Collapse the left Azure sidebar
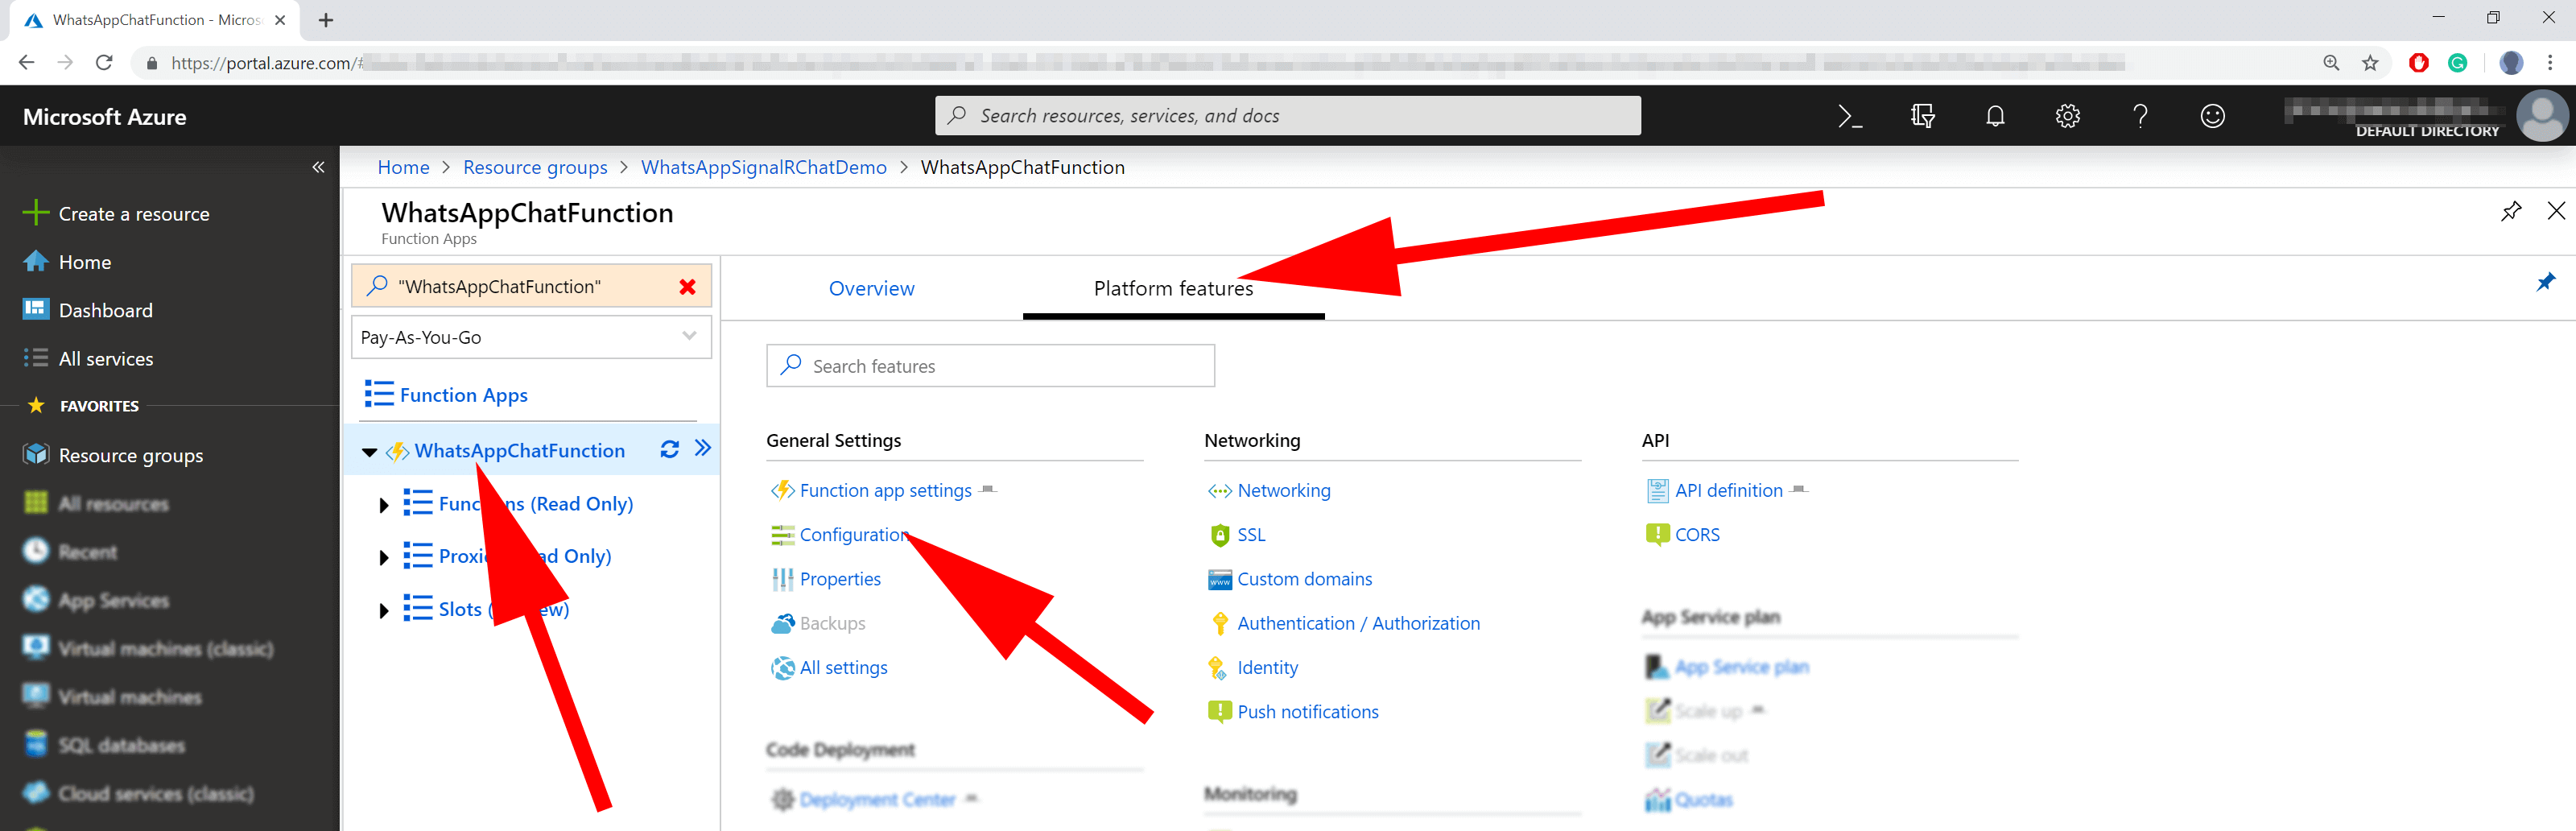 click(x=318, y=167)
